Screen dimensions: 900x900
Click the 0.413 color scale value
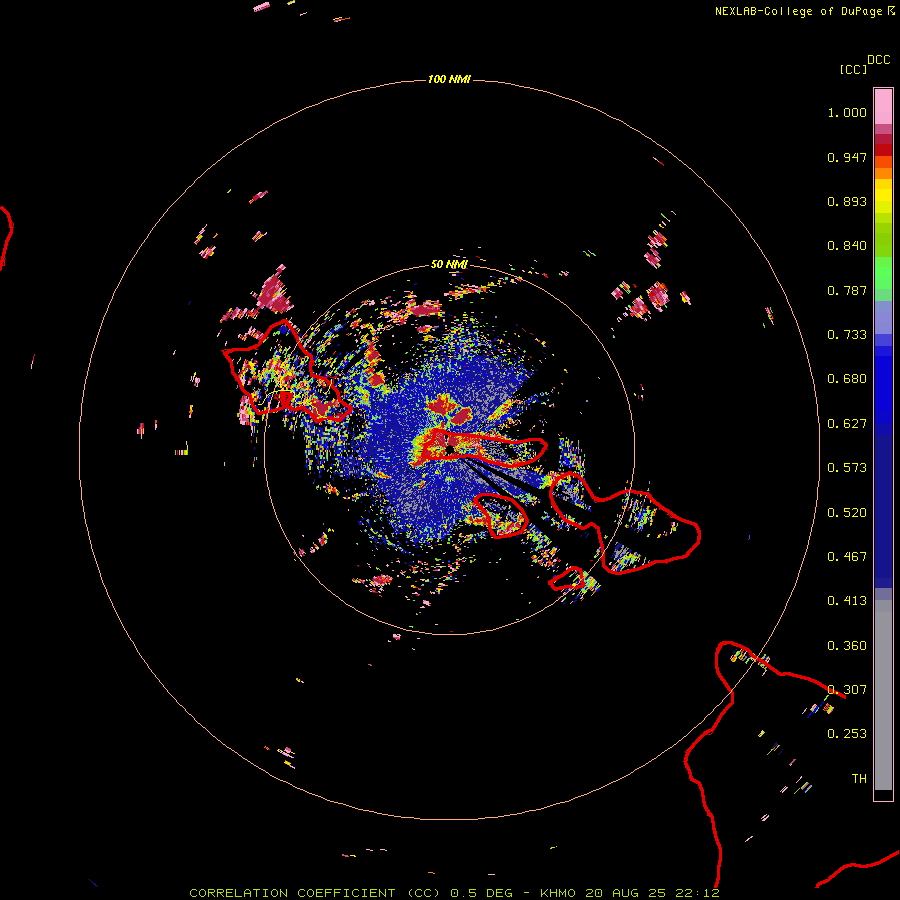[x=847, y=601]
